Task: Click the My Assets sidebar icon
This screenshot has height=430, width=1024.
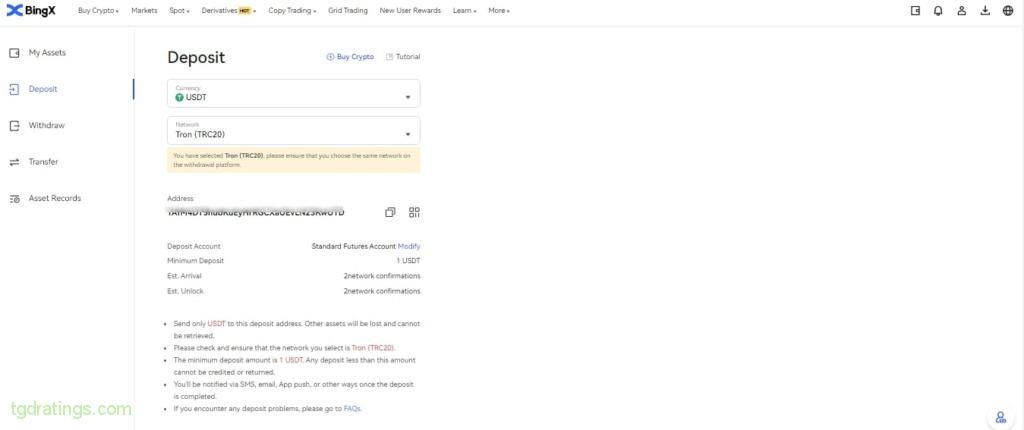Action: [14, 53]
